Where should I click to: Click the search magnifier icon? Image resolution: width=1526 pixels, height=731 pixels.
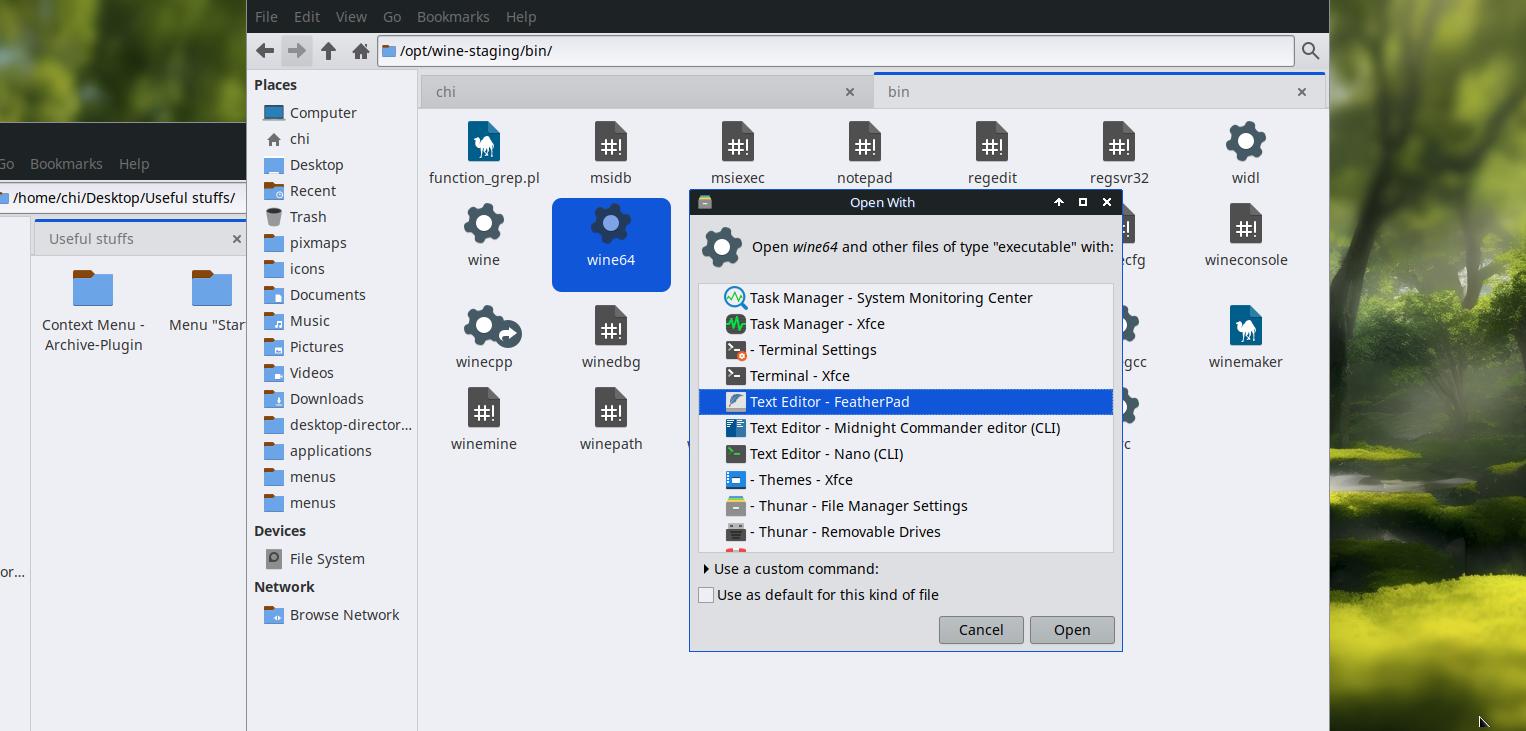coord(1310,51)
